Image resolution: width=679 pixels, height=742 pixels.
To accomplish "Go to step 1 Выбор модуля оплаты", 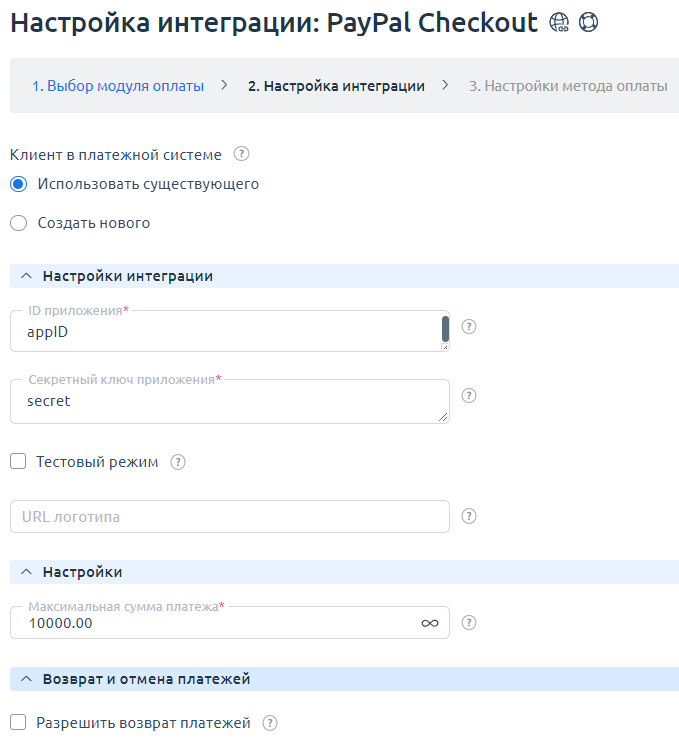I will point(118,86).
